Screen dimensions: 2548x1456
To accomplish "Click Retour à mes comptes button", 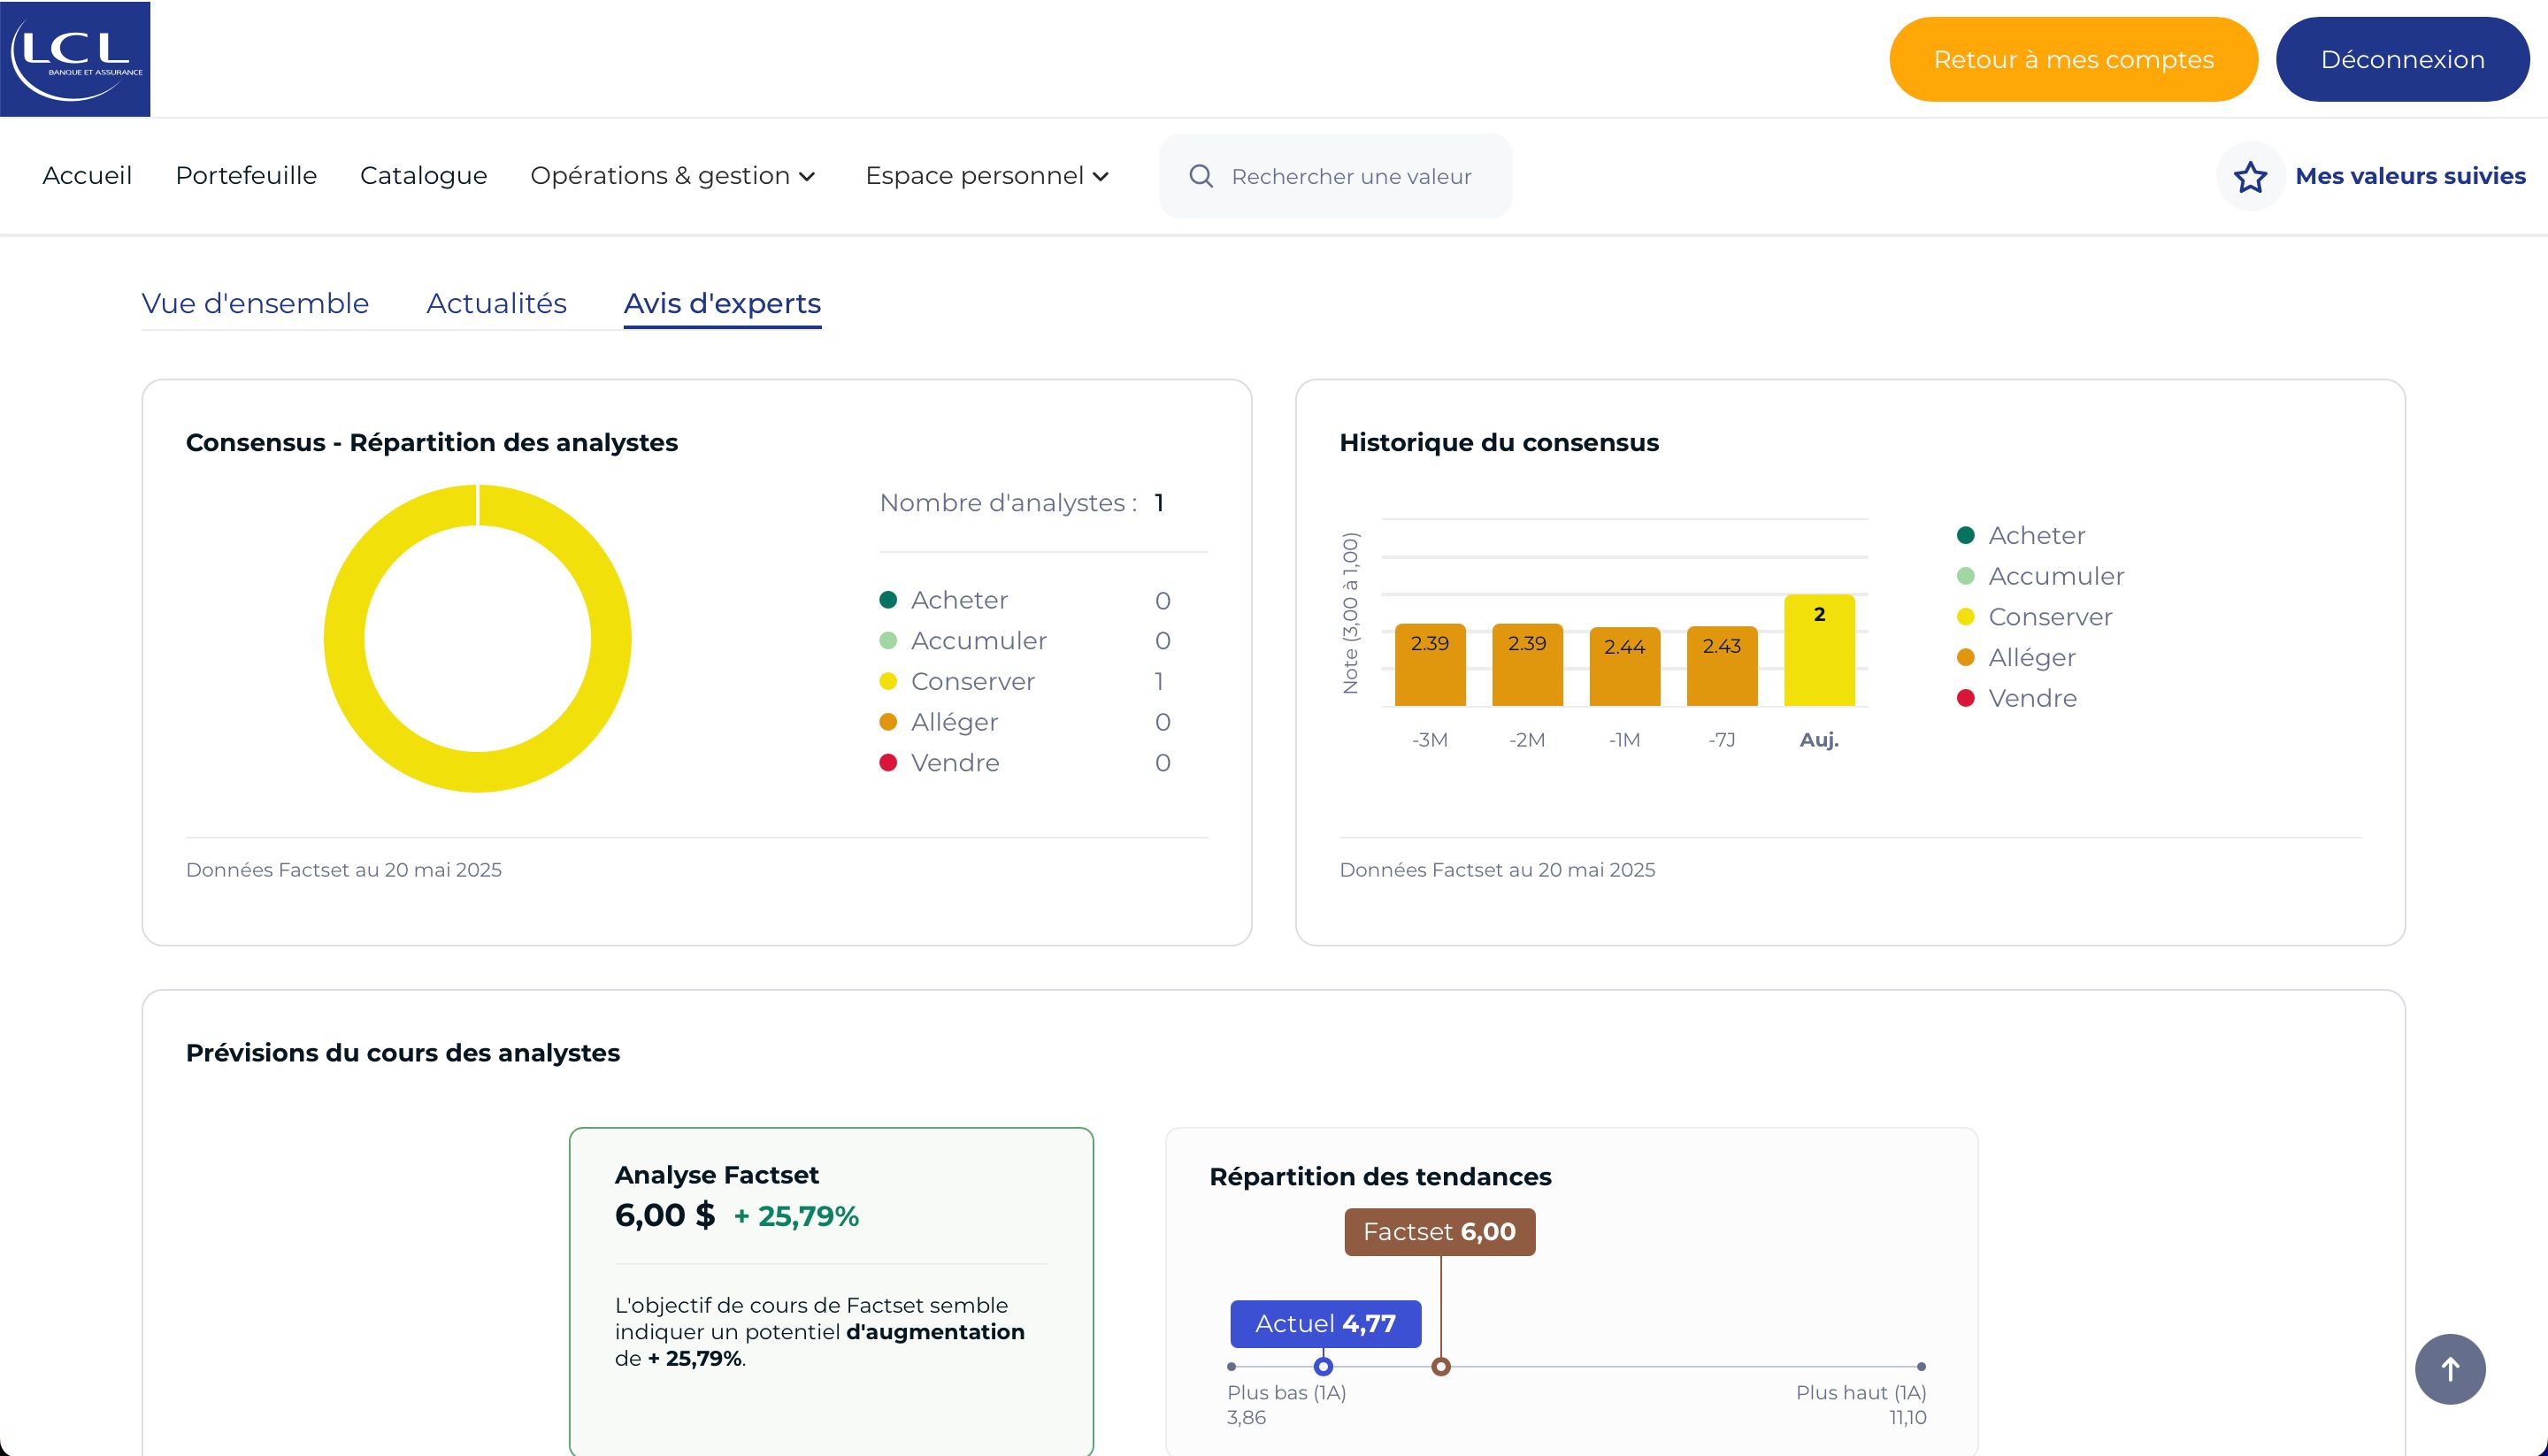I will pyautogui.click(x=2073, y=59).
